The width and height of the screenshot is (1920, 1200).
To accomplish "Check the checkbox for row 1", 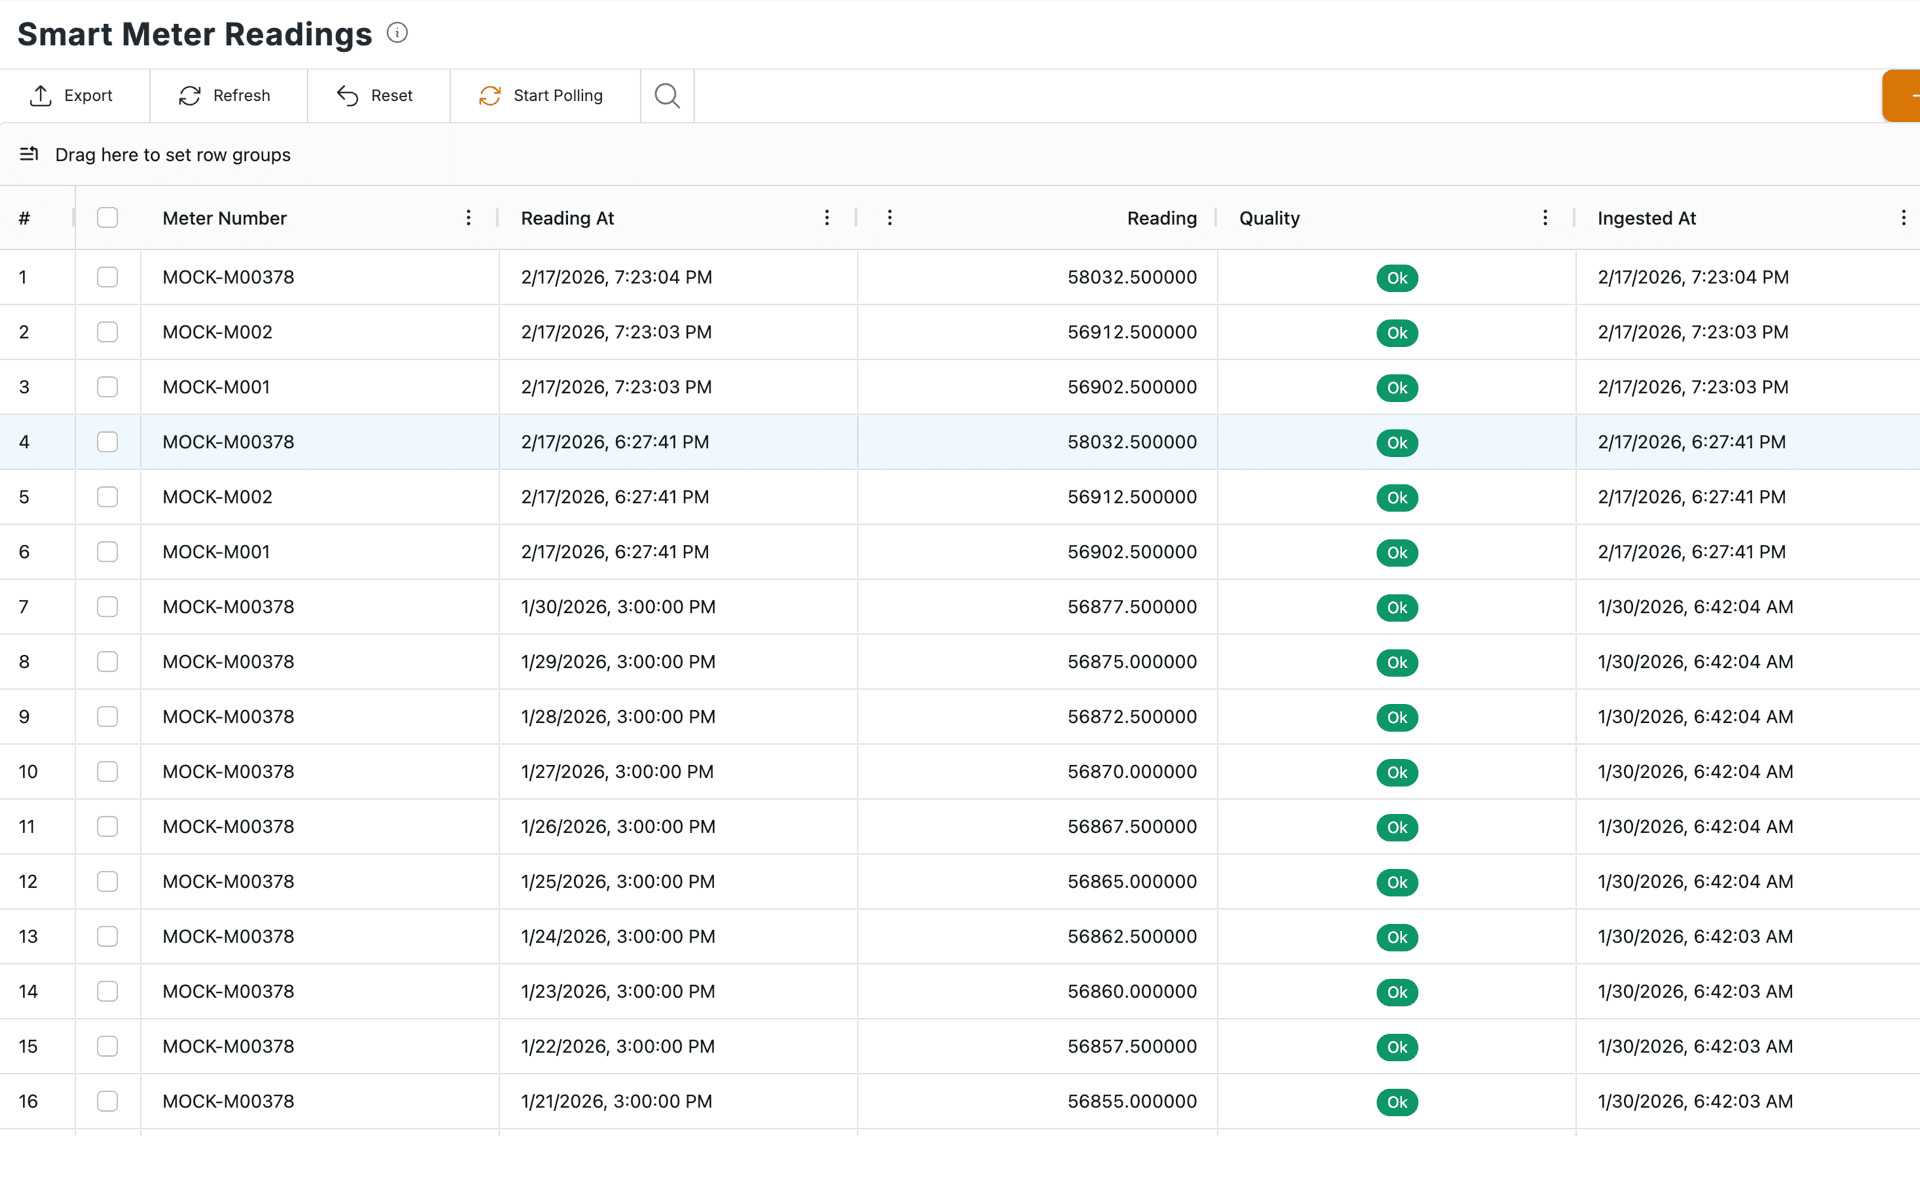I will click(107, 277).
